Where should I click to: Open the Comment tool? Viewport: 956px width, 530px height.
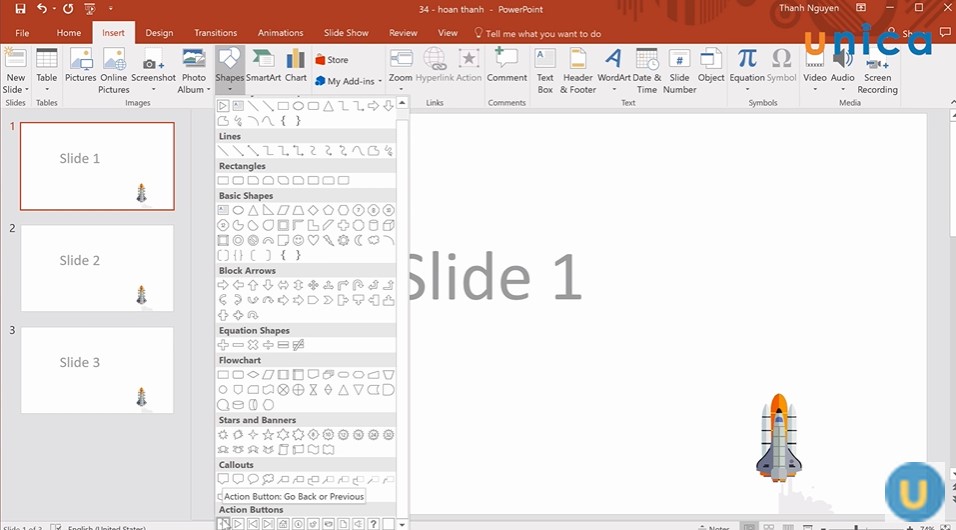(507, 66)
